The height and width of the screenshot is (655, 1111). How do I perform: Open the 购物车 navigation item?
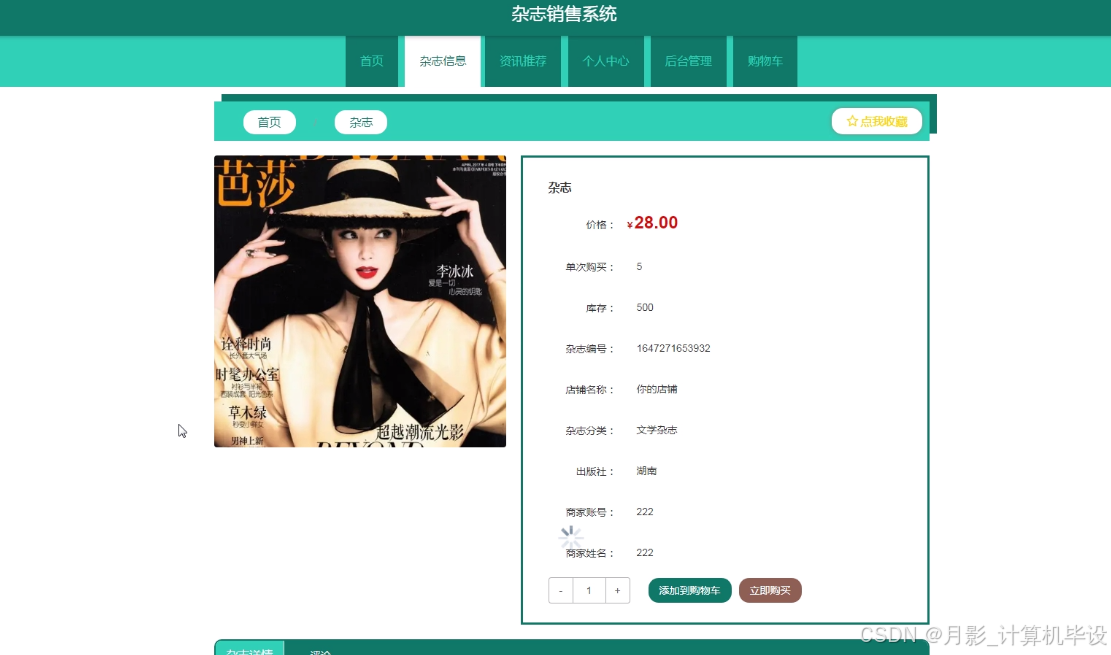(x=764, y=61)
